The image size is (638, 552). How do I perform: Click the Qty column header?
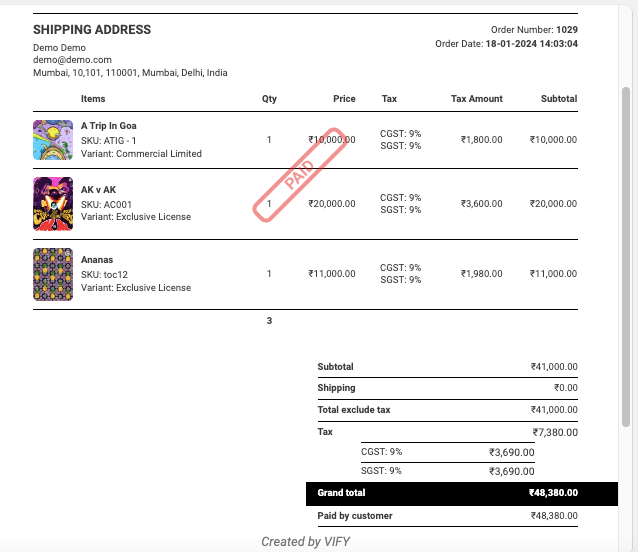[269, 99]
